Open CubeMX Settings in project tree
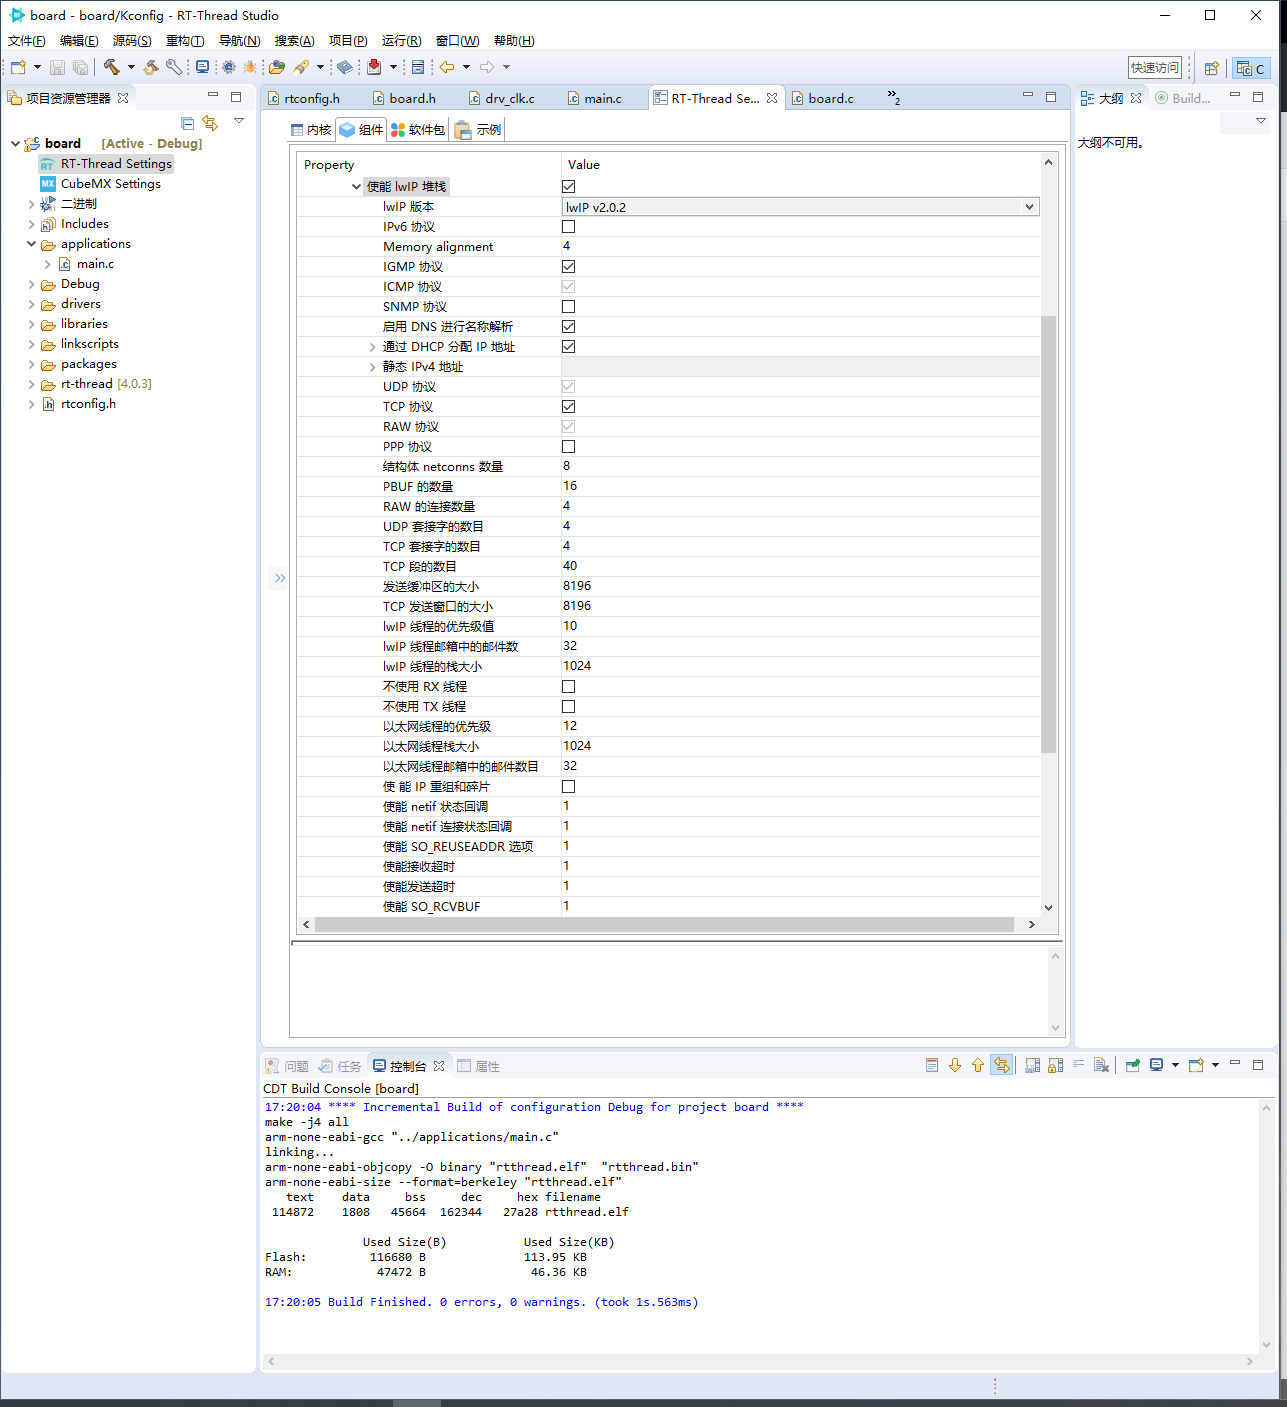This screenshot has width=1287, height=1407. 110,184
